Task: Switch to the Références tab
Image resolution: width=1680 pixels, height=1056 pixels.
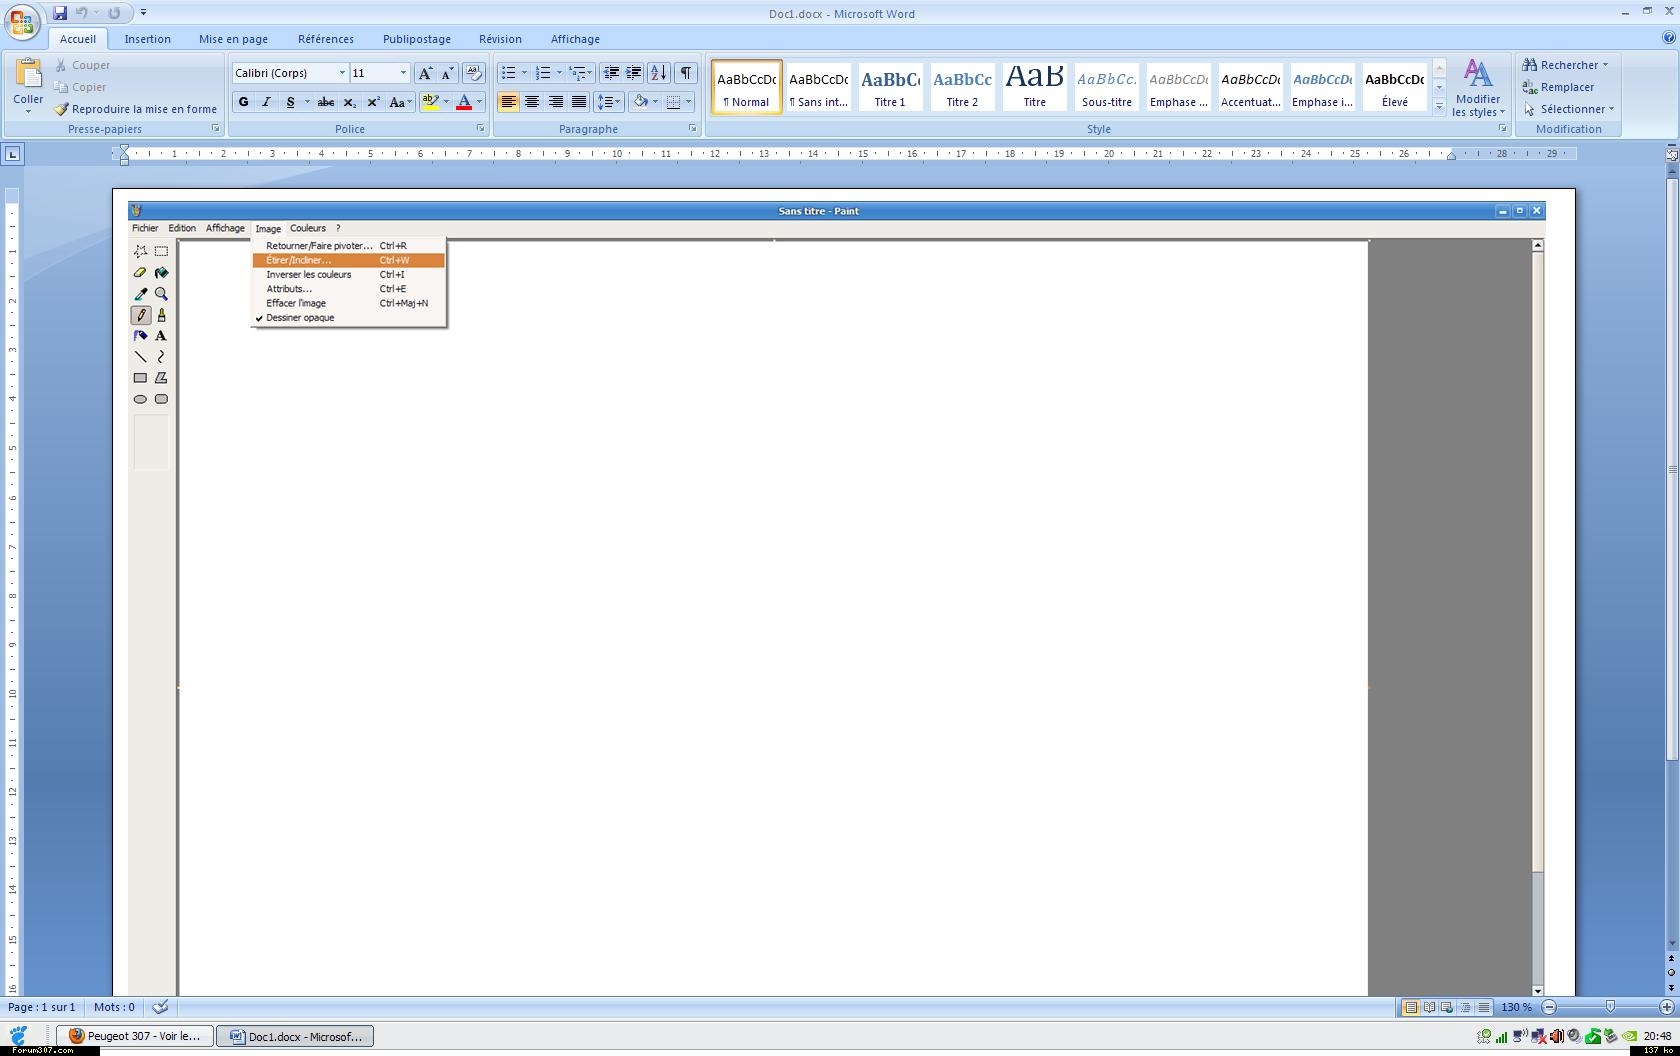Action: (326, 39)
